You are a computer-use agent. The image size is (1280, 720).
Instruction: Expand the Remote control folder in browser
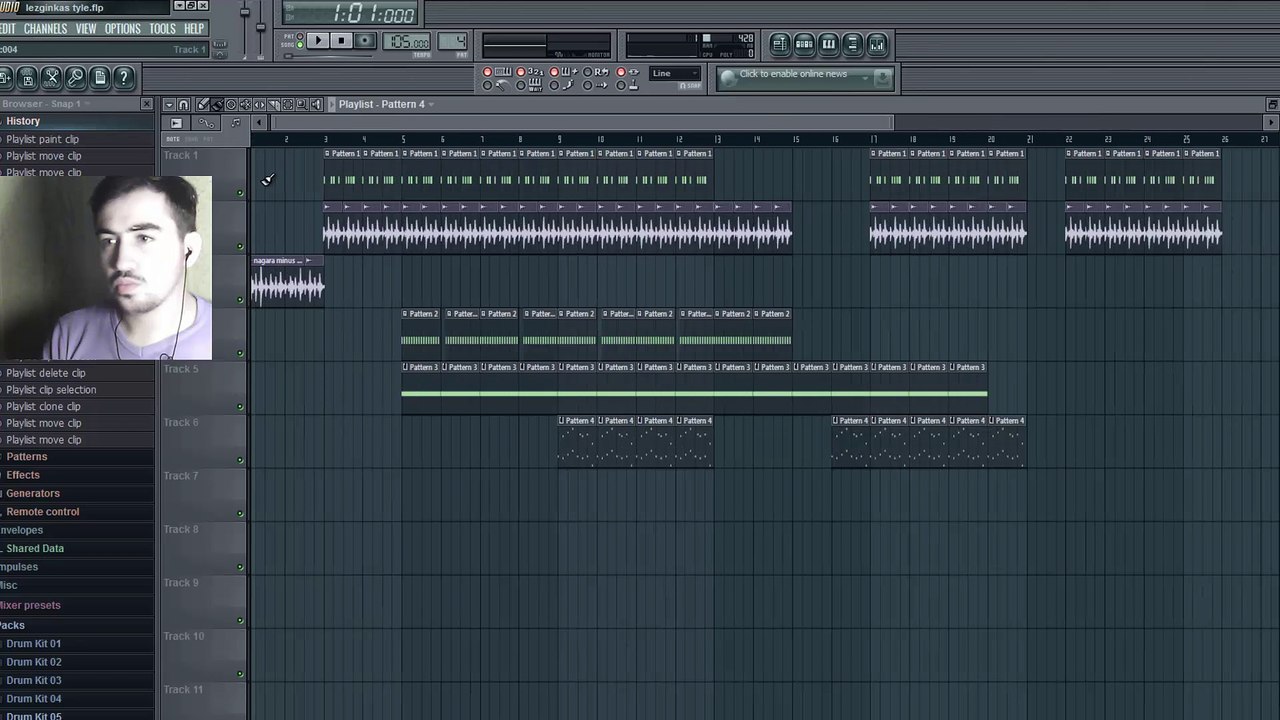tap(43, 512)
